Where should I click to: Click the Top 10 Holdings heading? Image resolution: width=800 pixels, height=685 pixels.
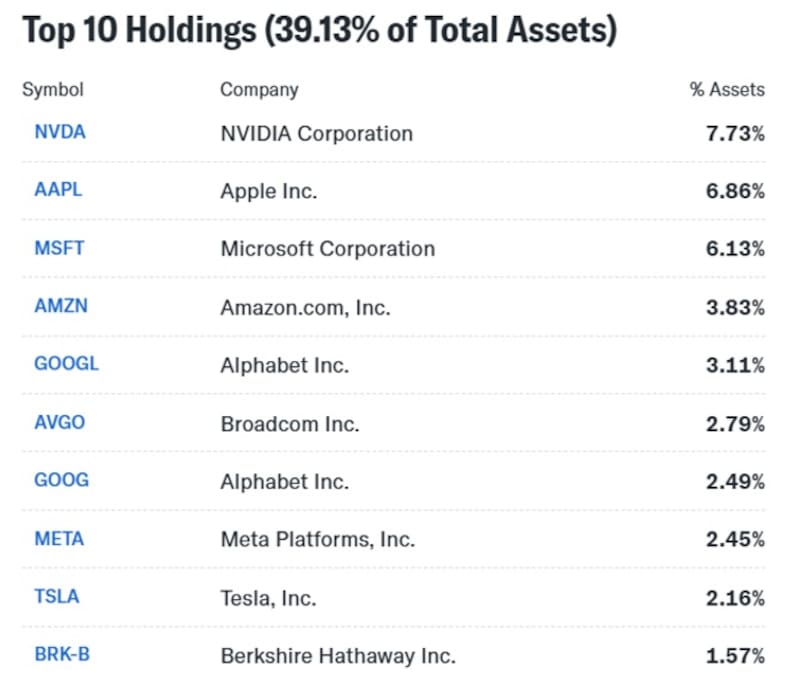coord(319,31)
